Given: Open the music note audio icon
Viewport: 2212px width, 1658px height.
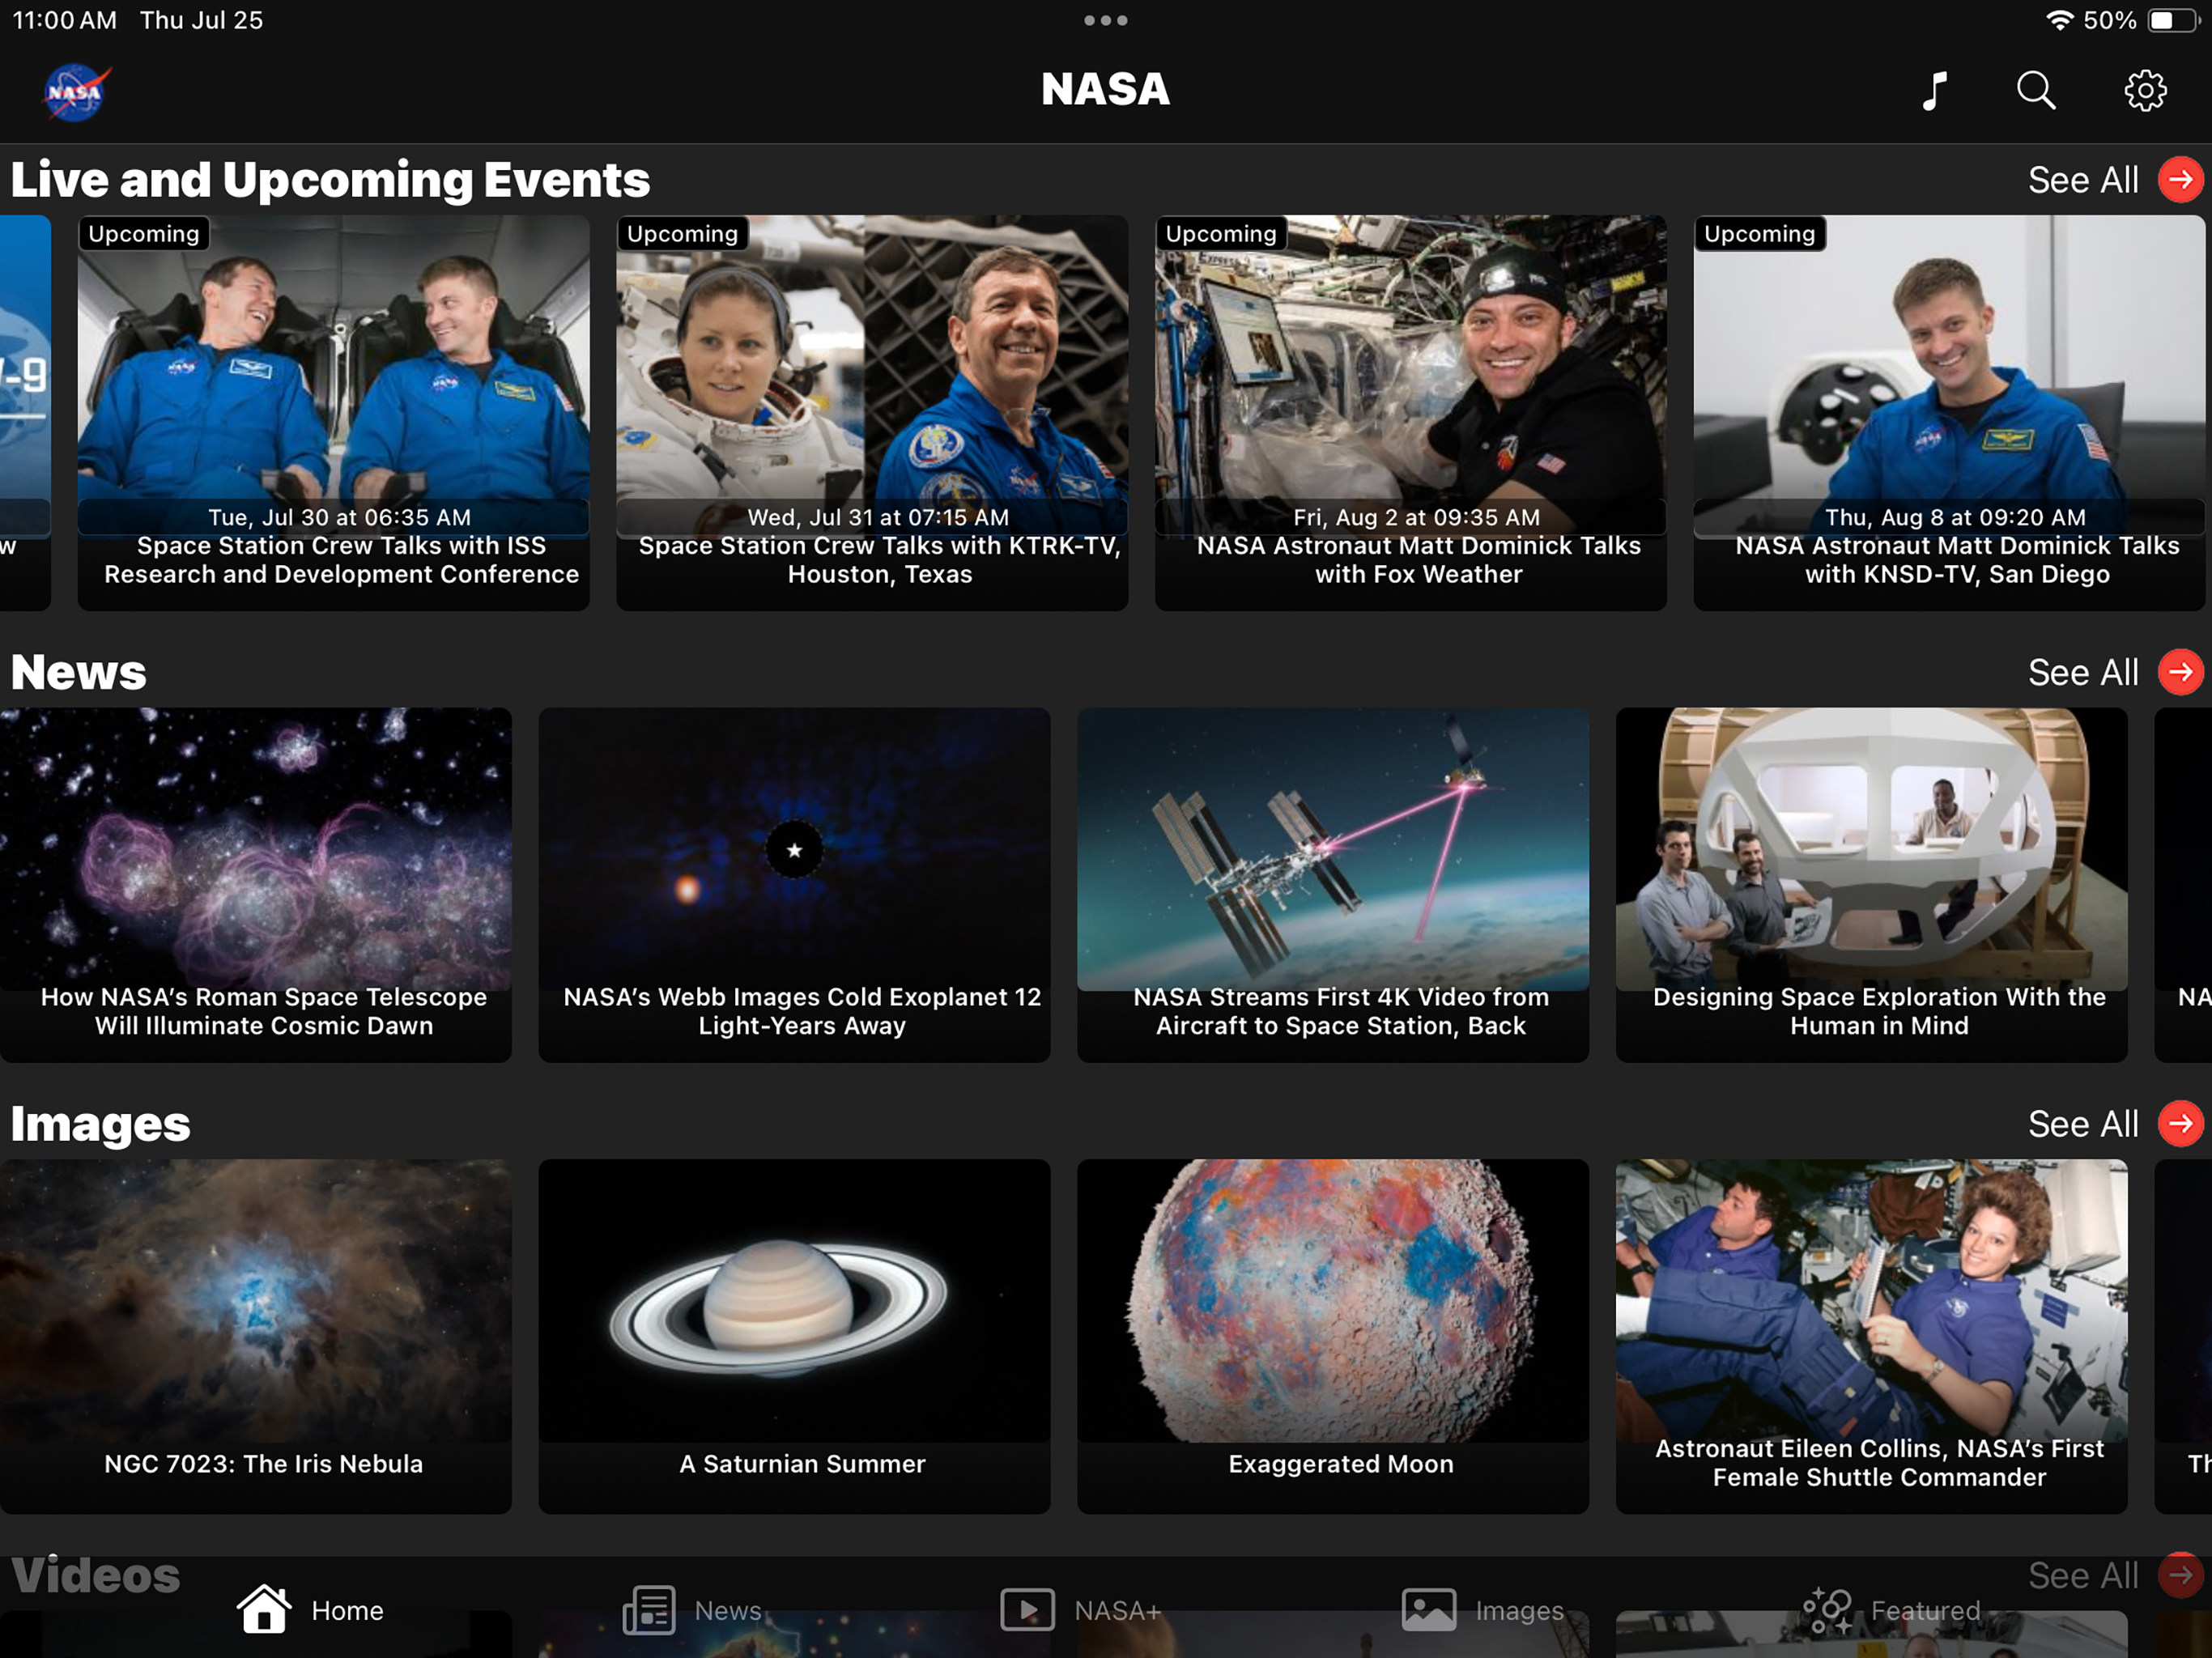Looking at the screenshot, I should click(1934, 91).
